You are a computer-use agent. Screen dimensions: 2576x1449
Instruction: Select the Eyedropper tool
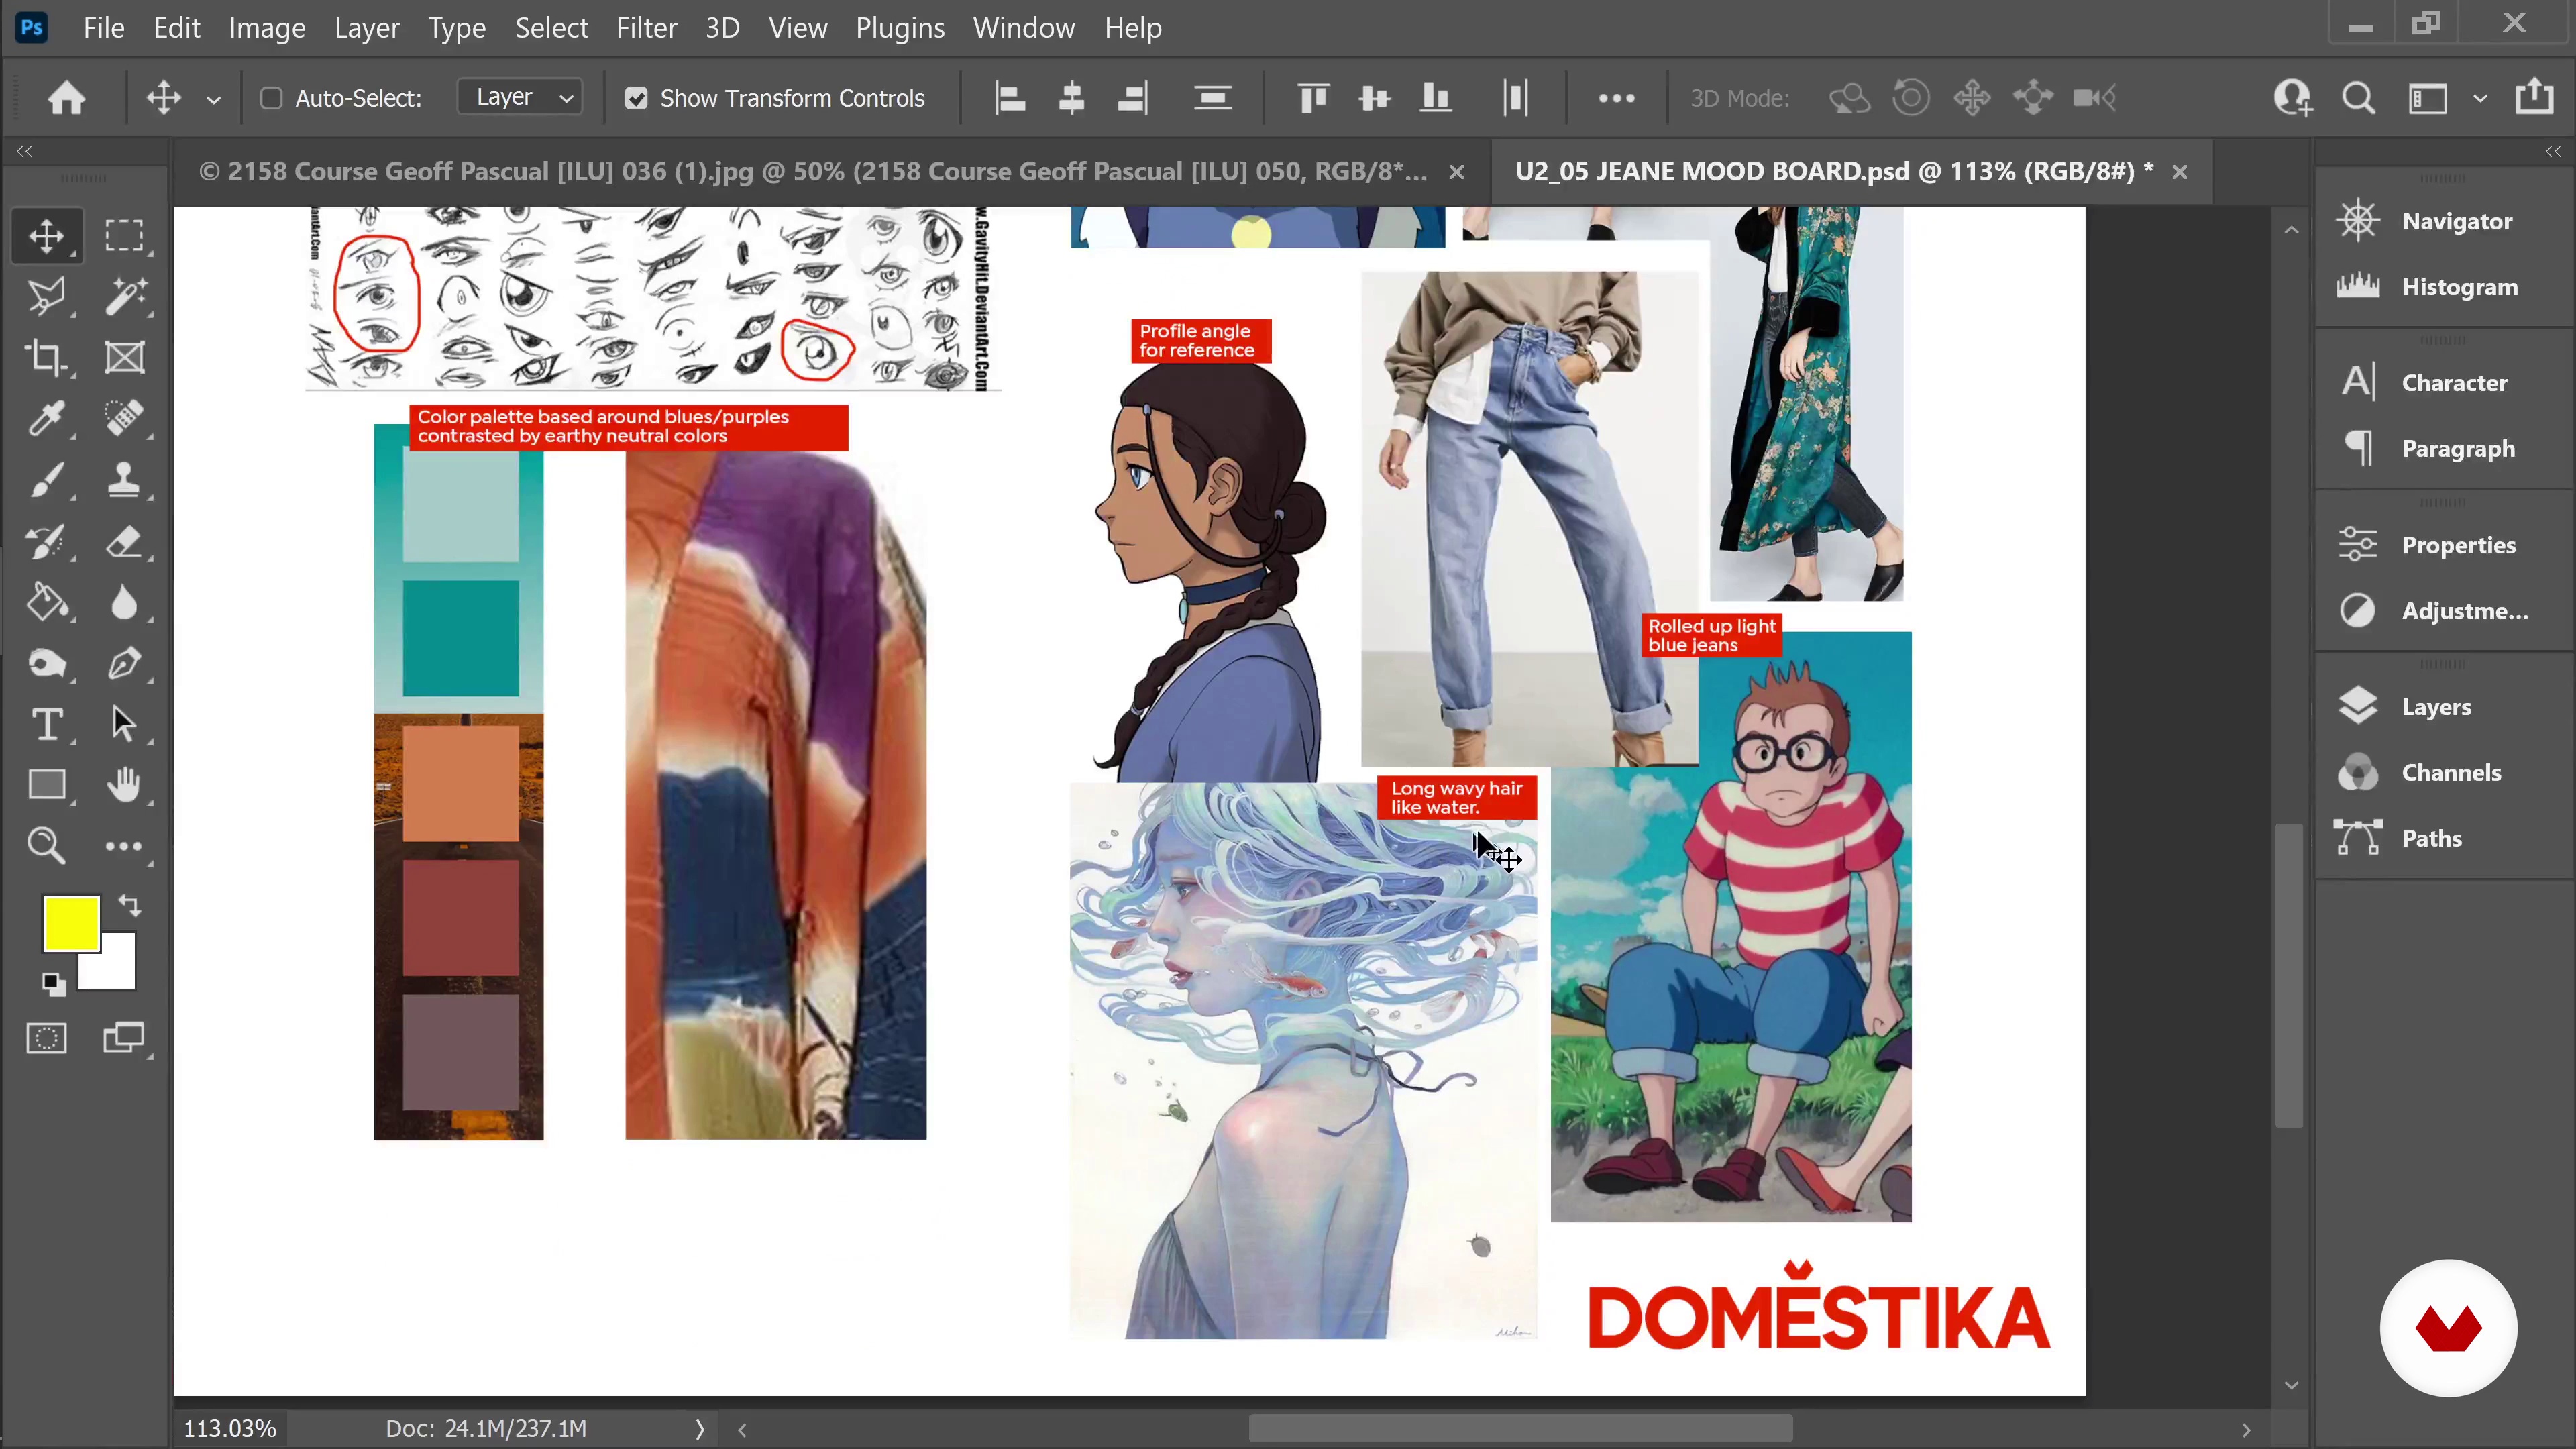[x=46, y=419]
